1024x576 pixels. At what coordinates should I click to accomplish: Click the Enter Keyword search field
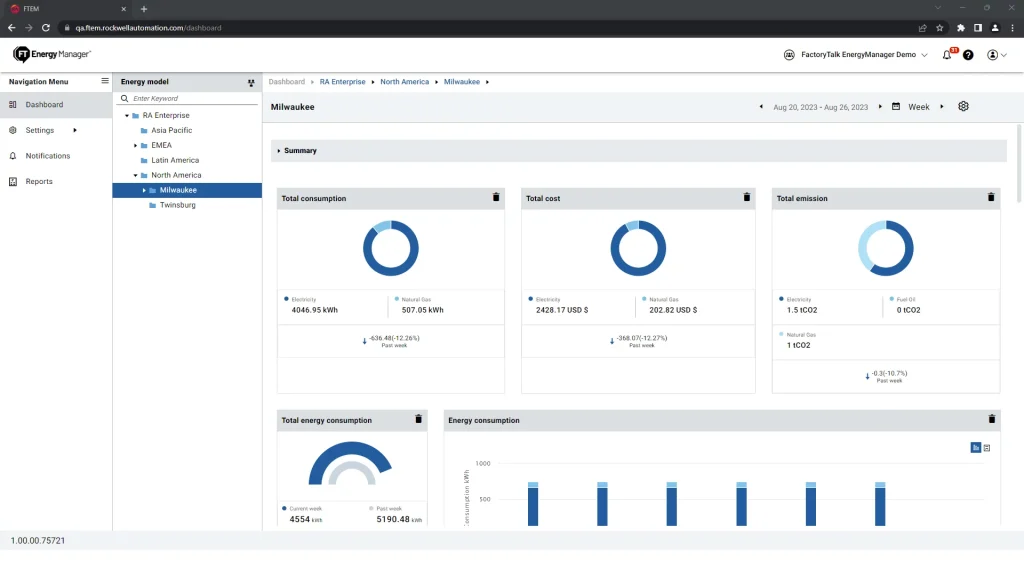point(190,98)
